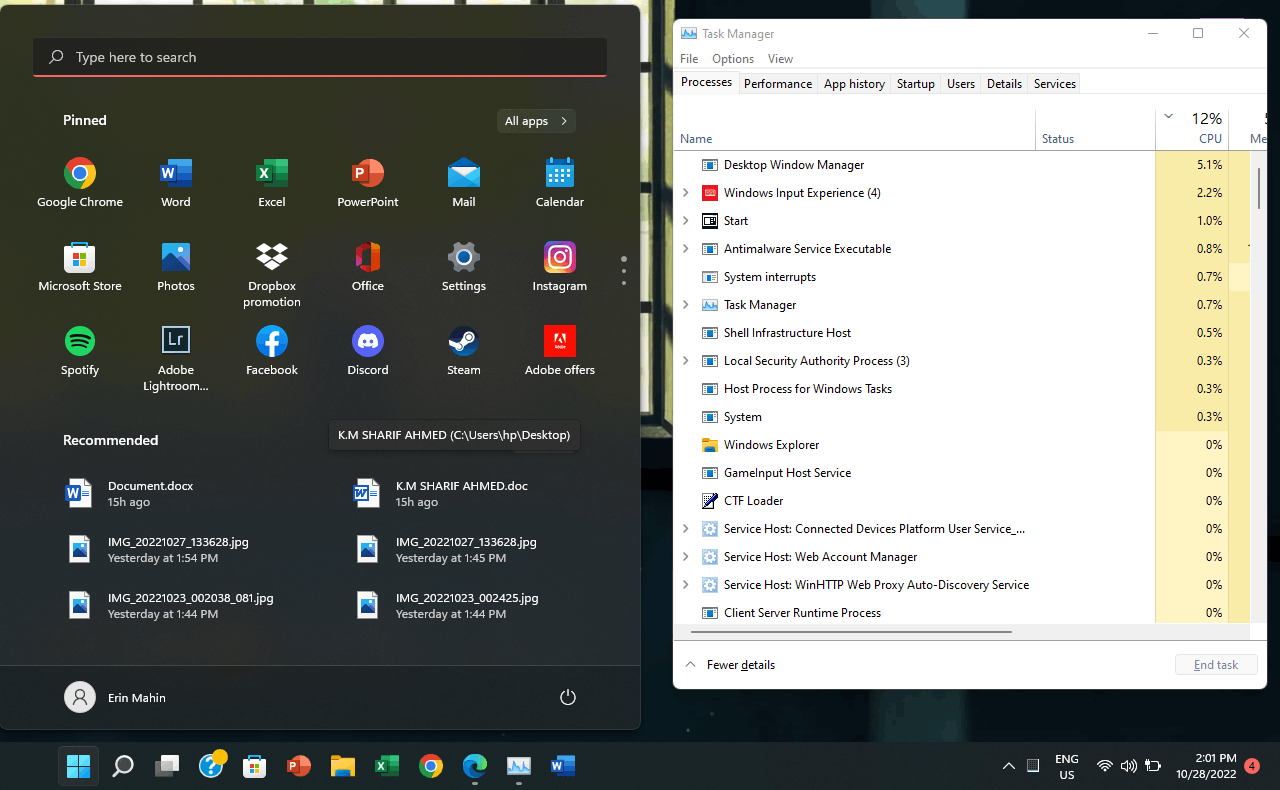The image size is (1280, 790).
Task: Show All apps list
Action: pyautogui.click(x=536, y=121)
